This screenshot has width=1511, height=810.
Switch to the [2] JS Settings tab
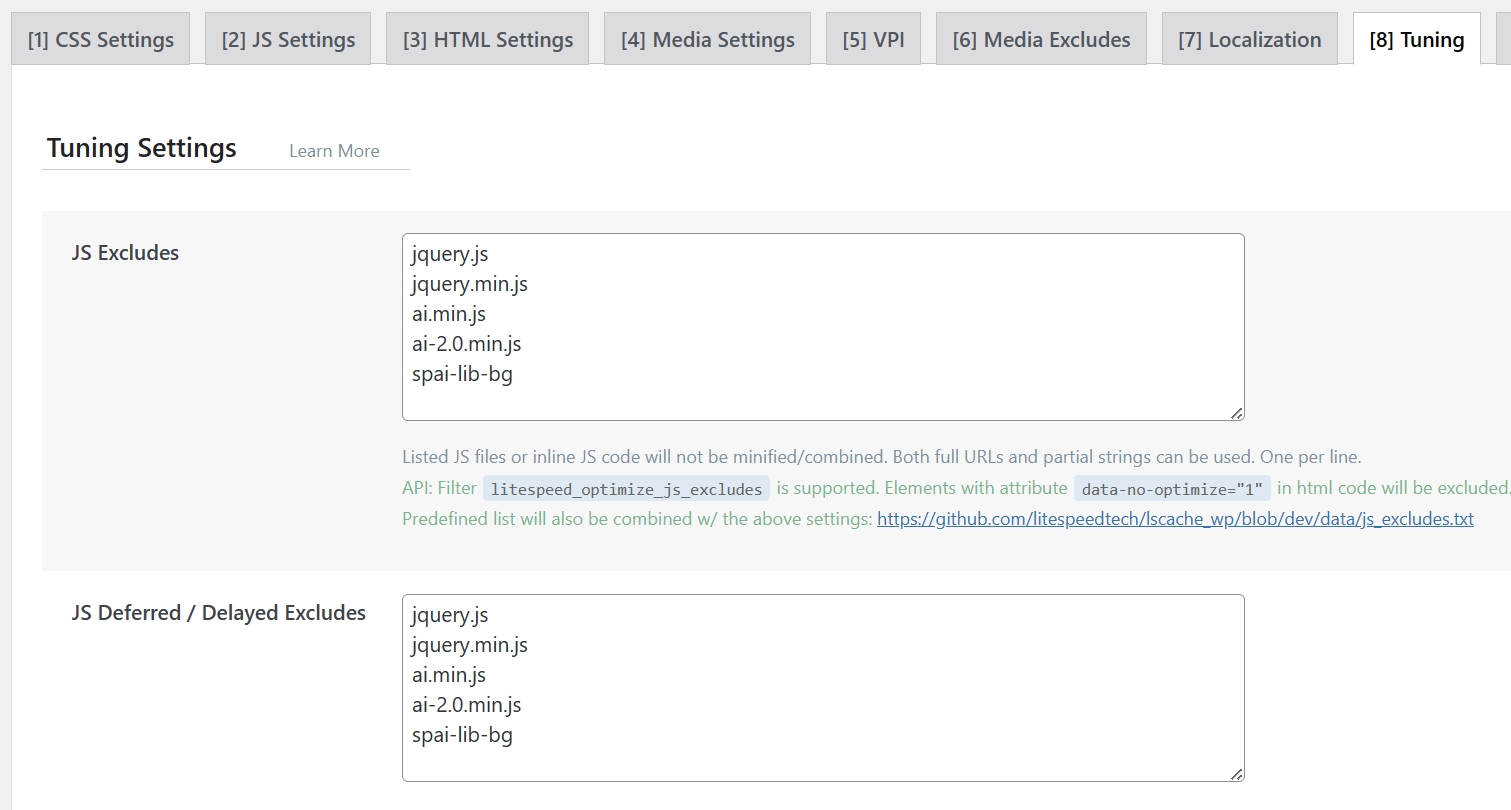(x=288, y=40)
